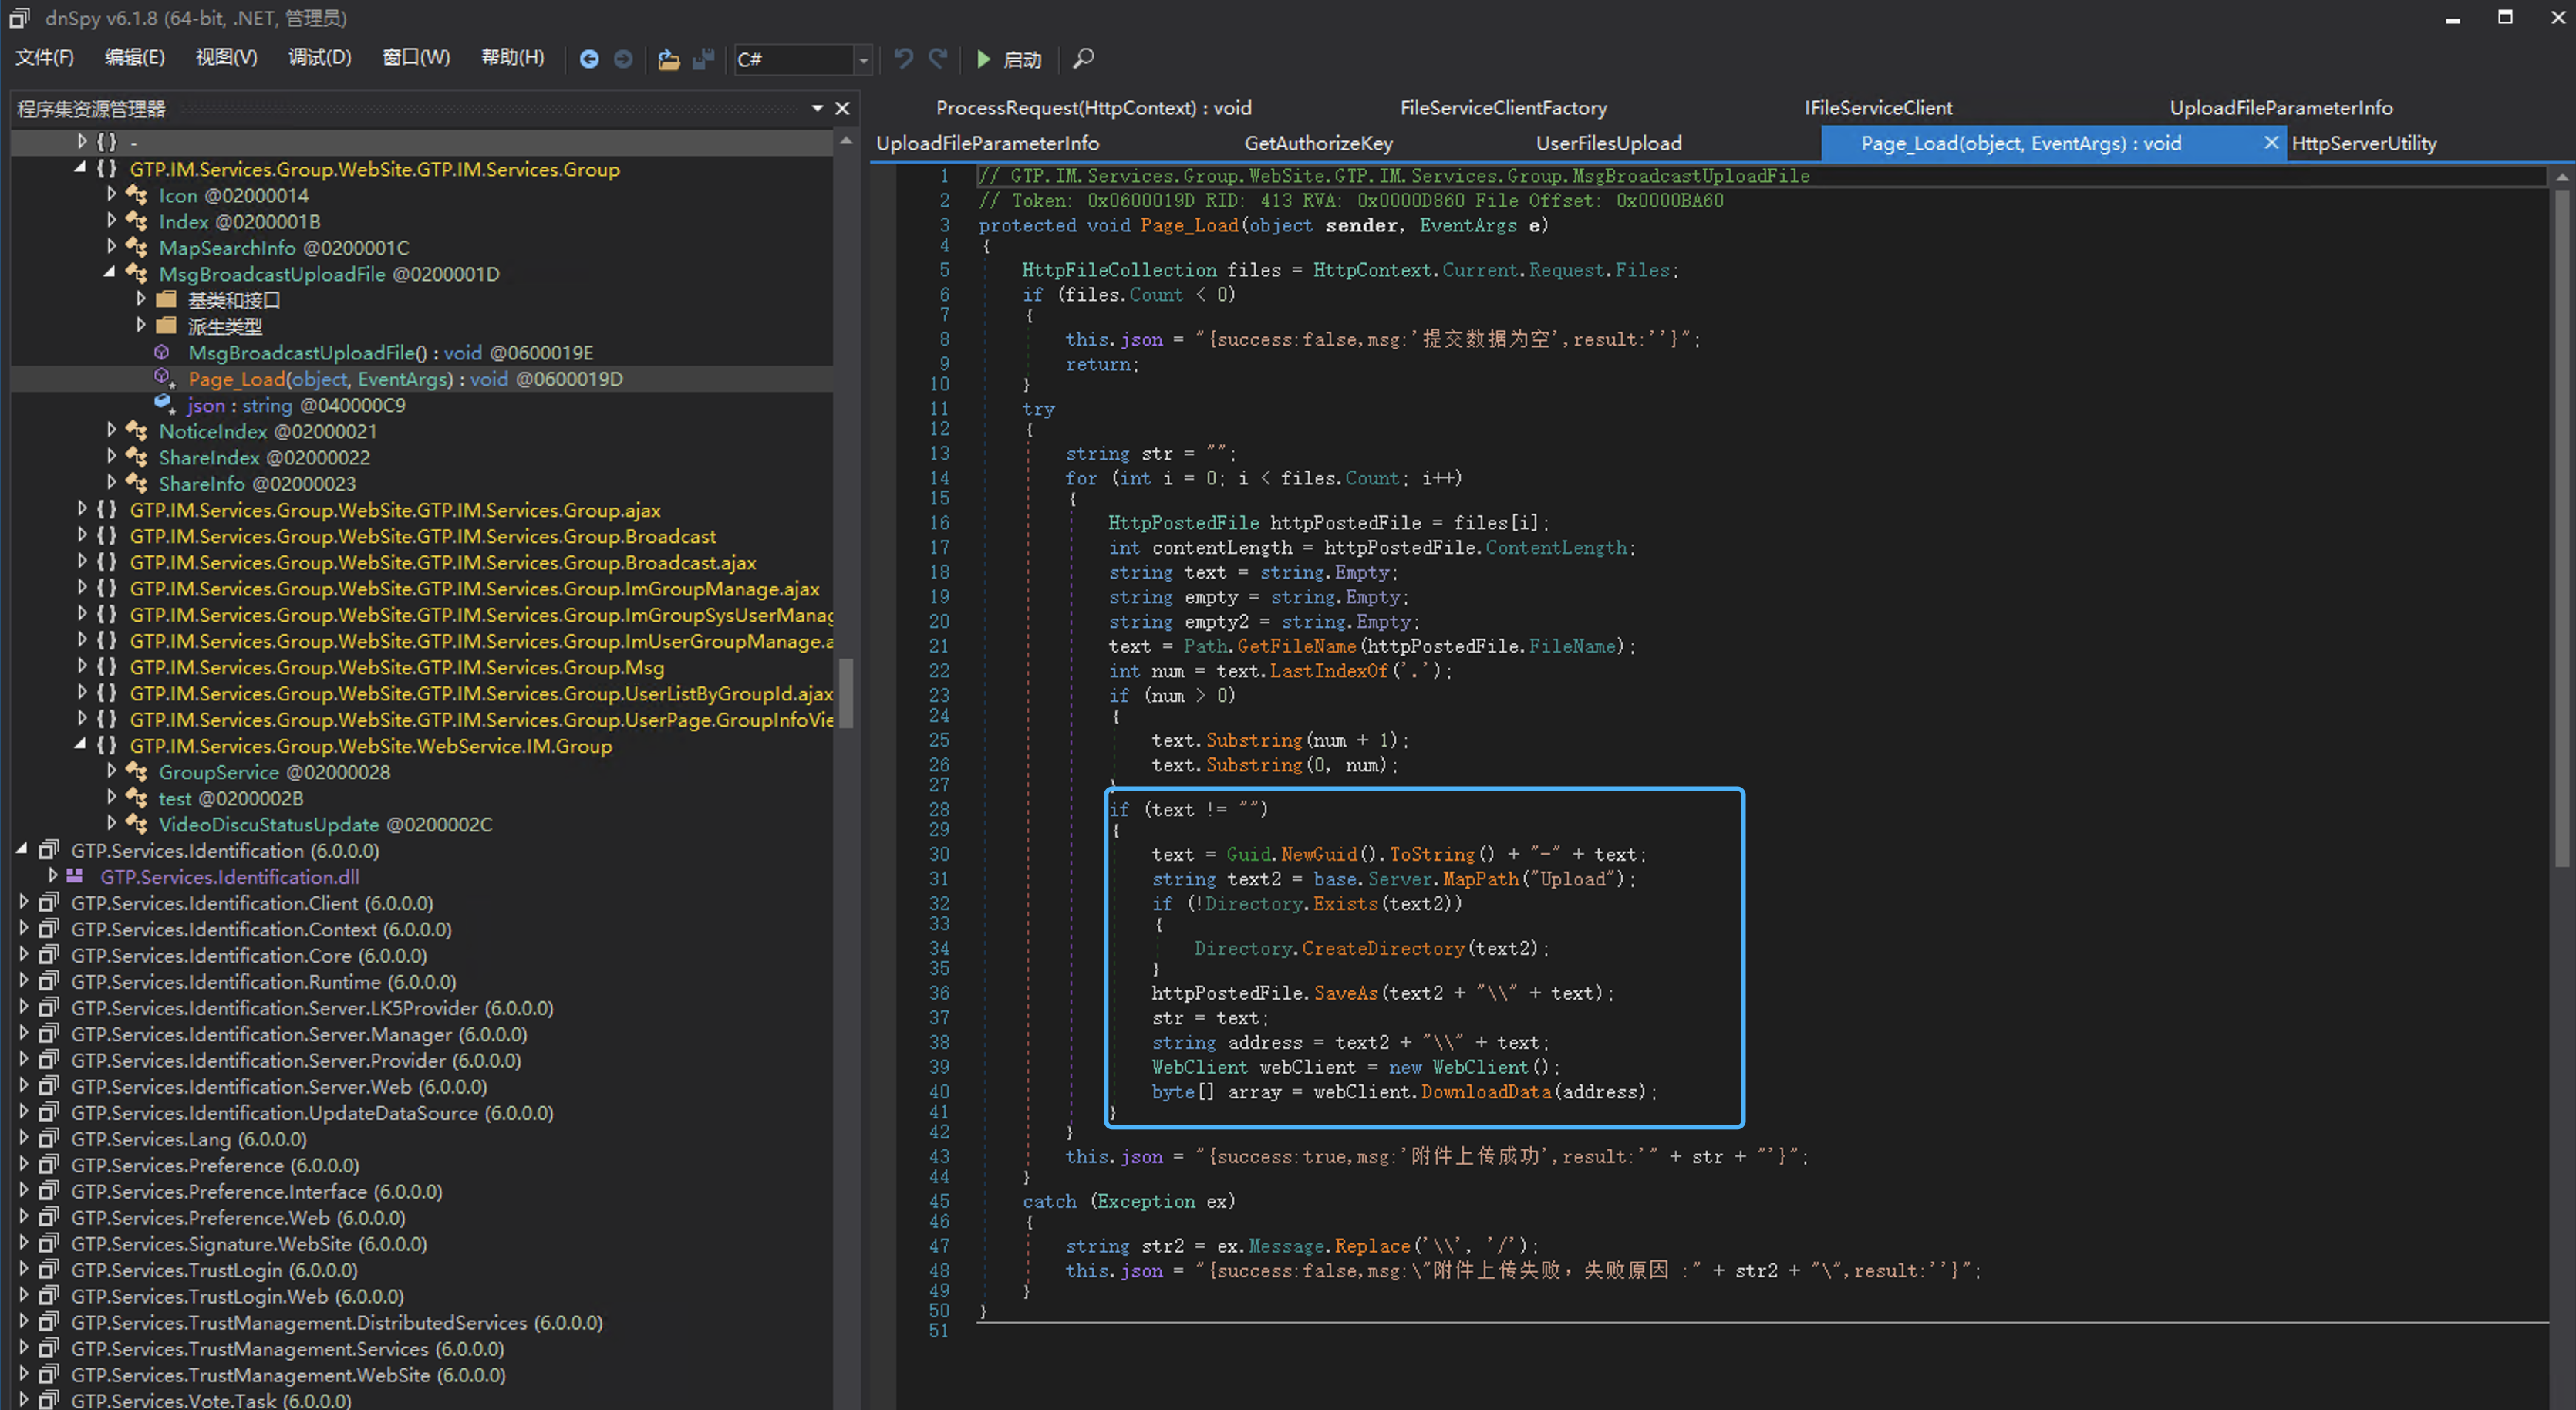The image size is (2576, 1410).
Task: Select the test @0200002B tree item
Action: [231, 798]
